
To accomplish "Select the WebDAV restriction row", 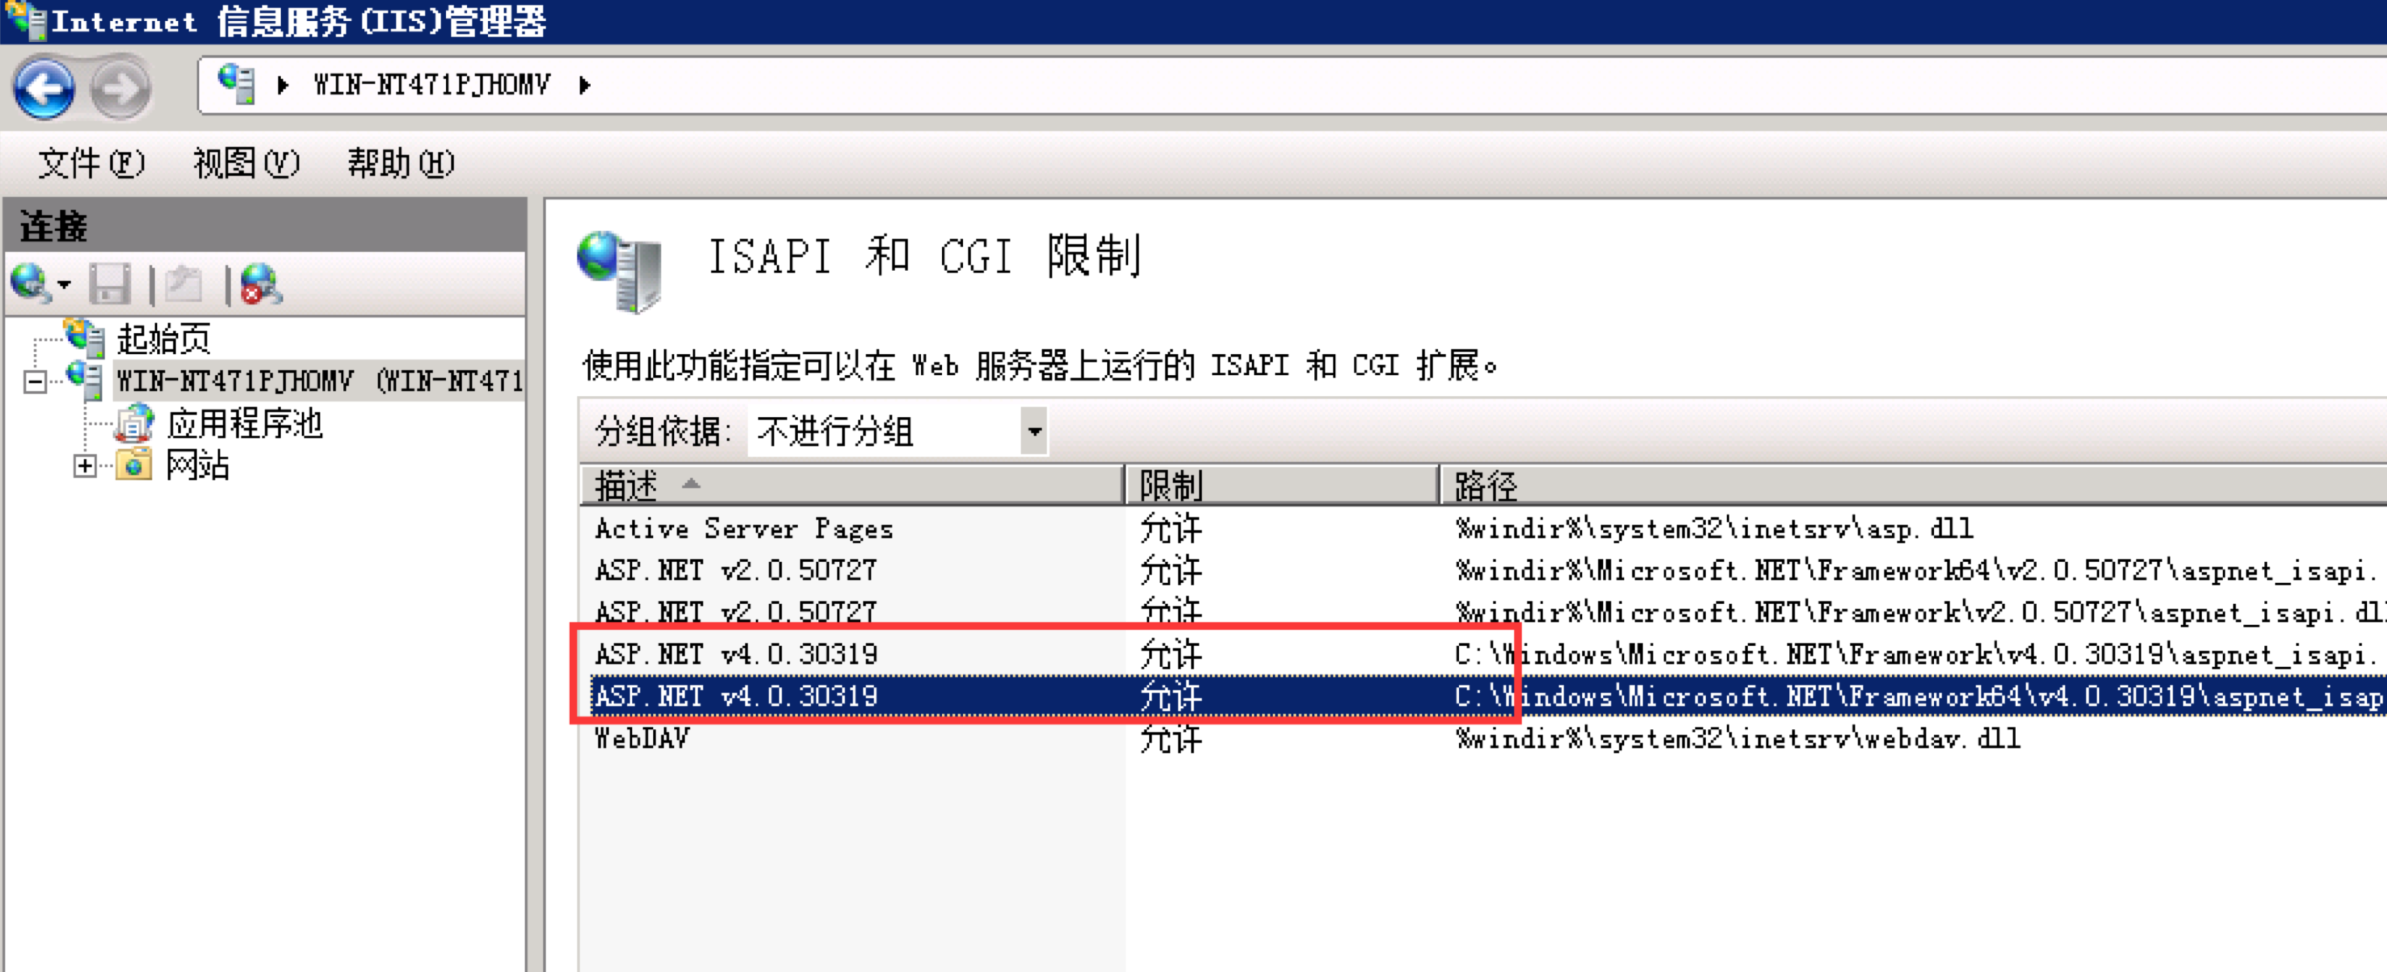I will pos(1483,738).
